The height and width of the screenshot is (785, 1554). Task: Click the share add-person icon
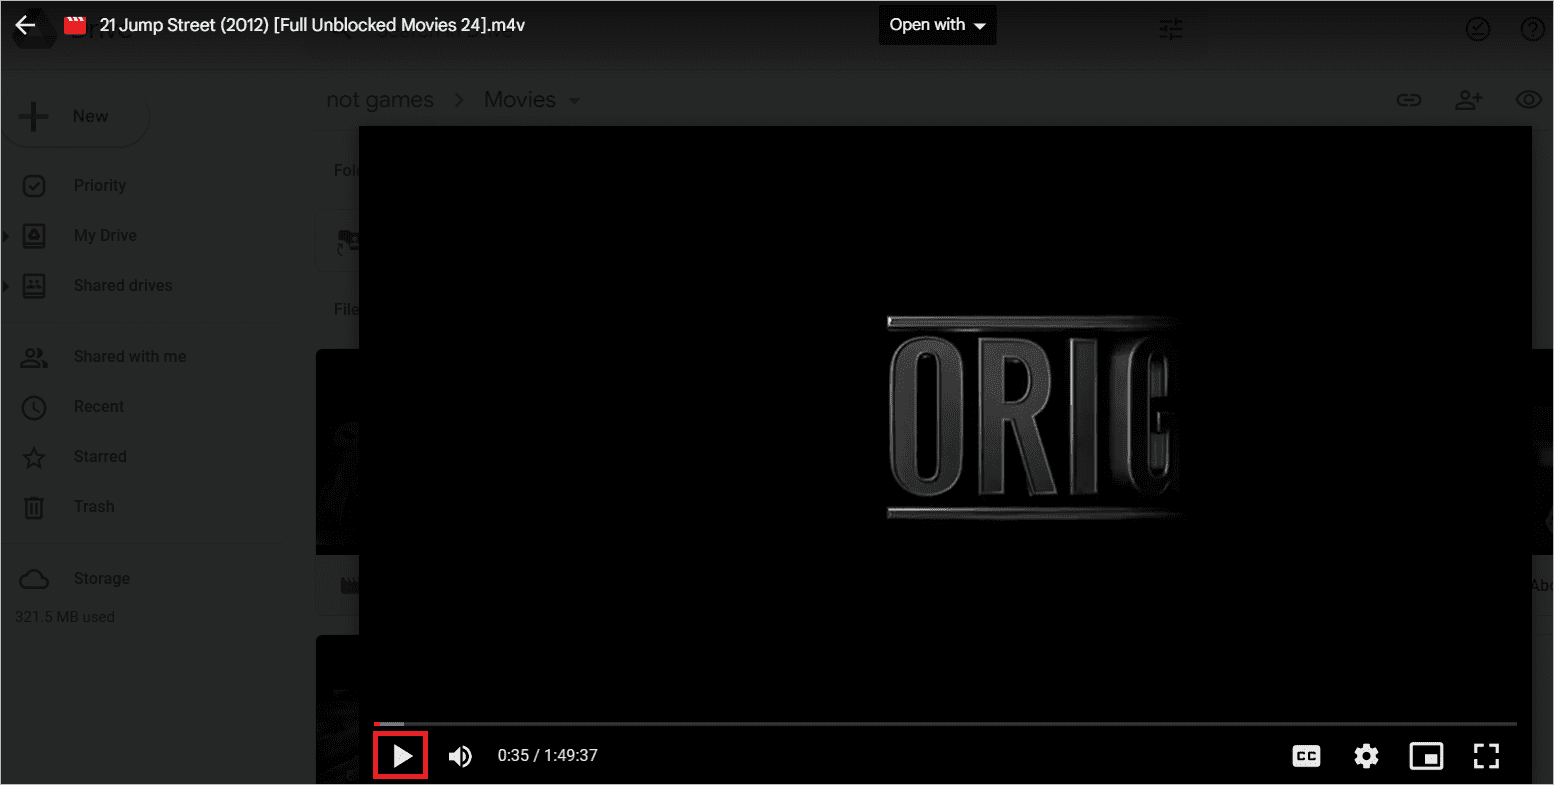pos(1468,100)
